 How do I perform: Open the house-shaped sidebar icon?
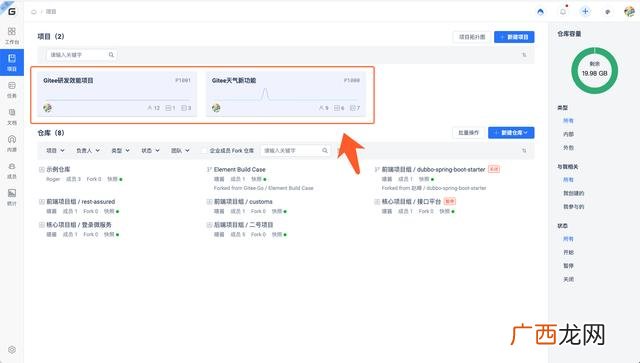12,143
